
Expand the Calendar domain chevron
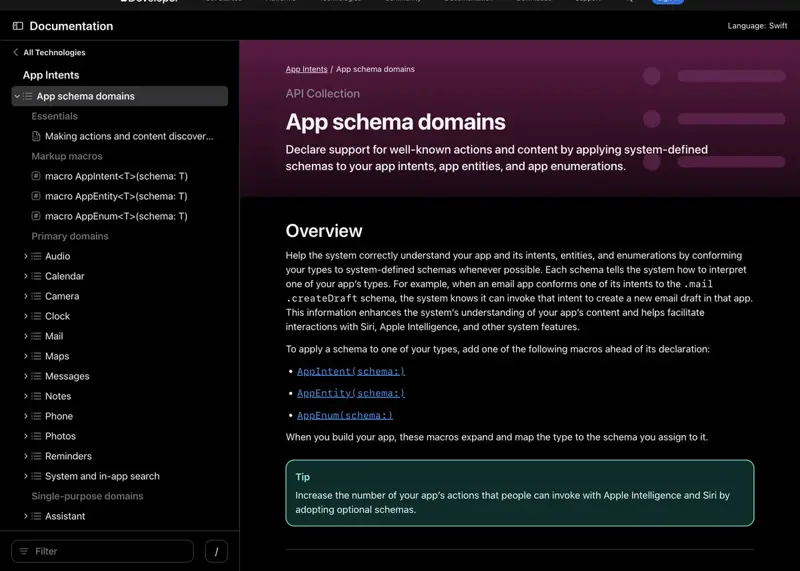coord(26,276)
